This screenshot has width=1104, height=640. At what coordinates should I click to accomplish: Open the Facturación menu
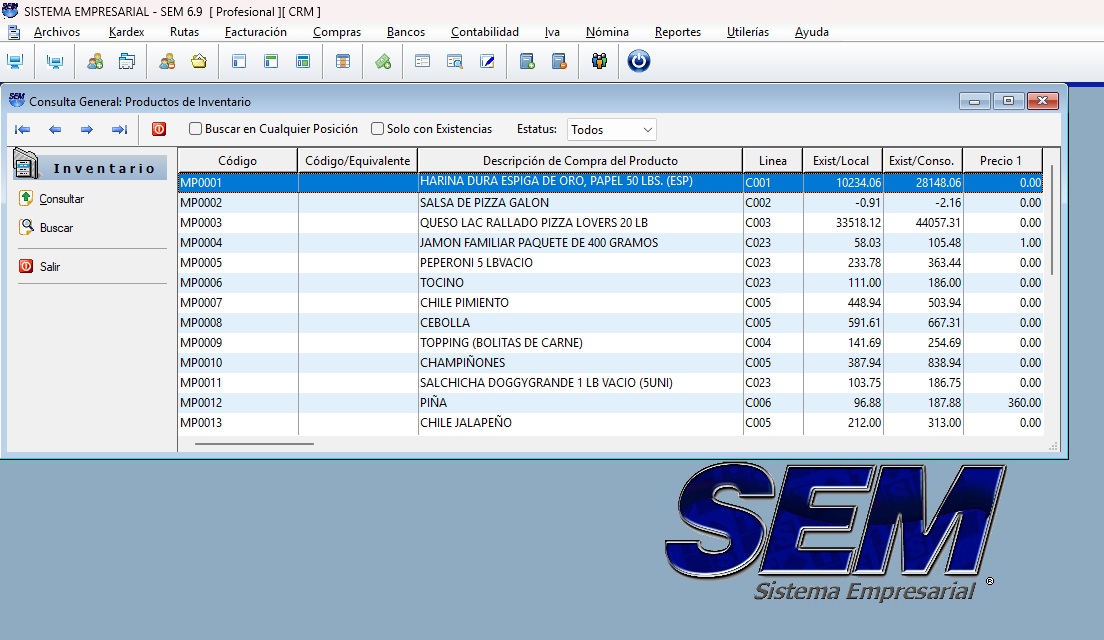tap(256, 32)
